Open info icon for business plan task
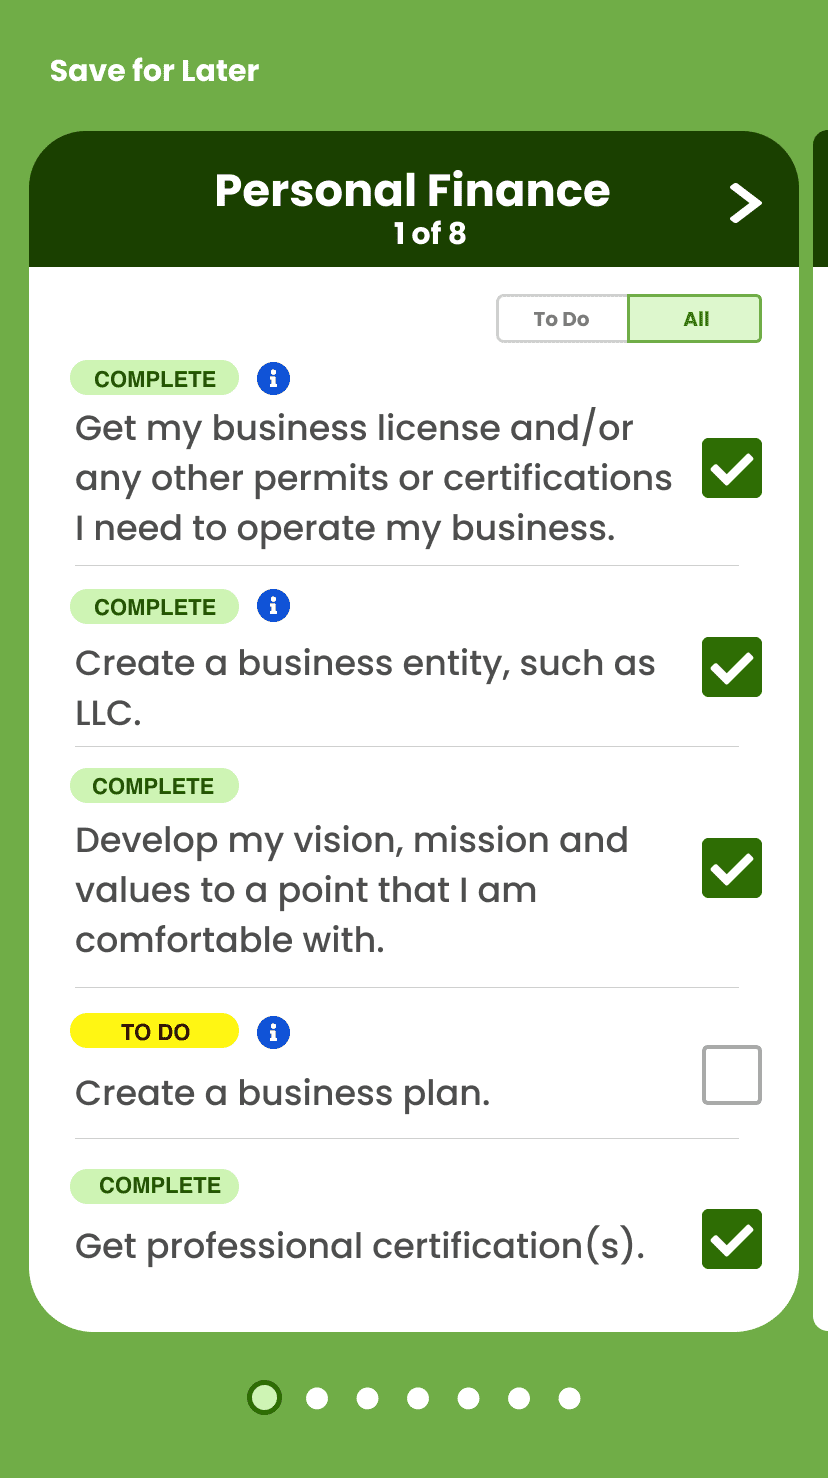828x1478 pixels. [273, 1032]
